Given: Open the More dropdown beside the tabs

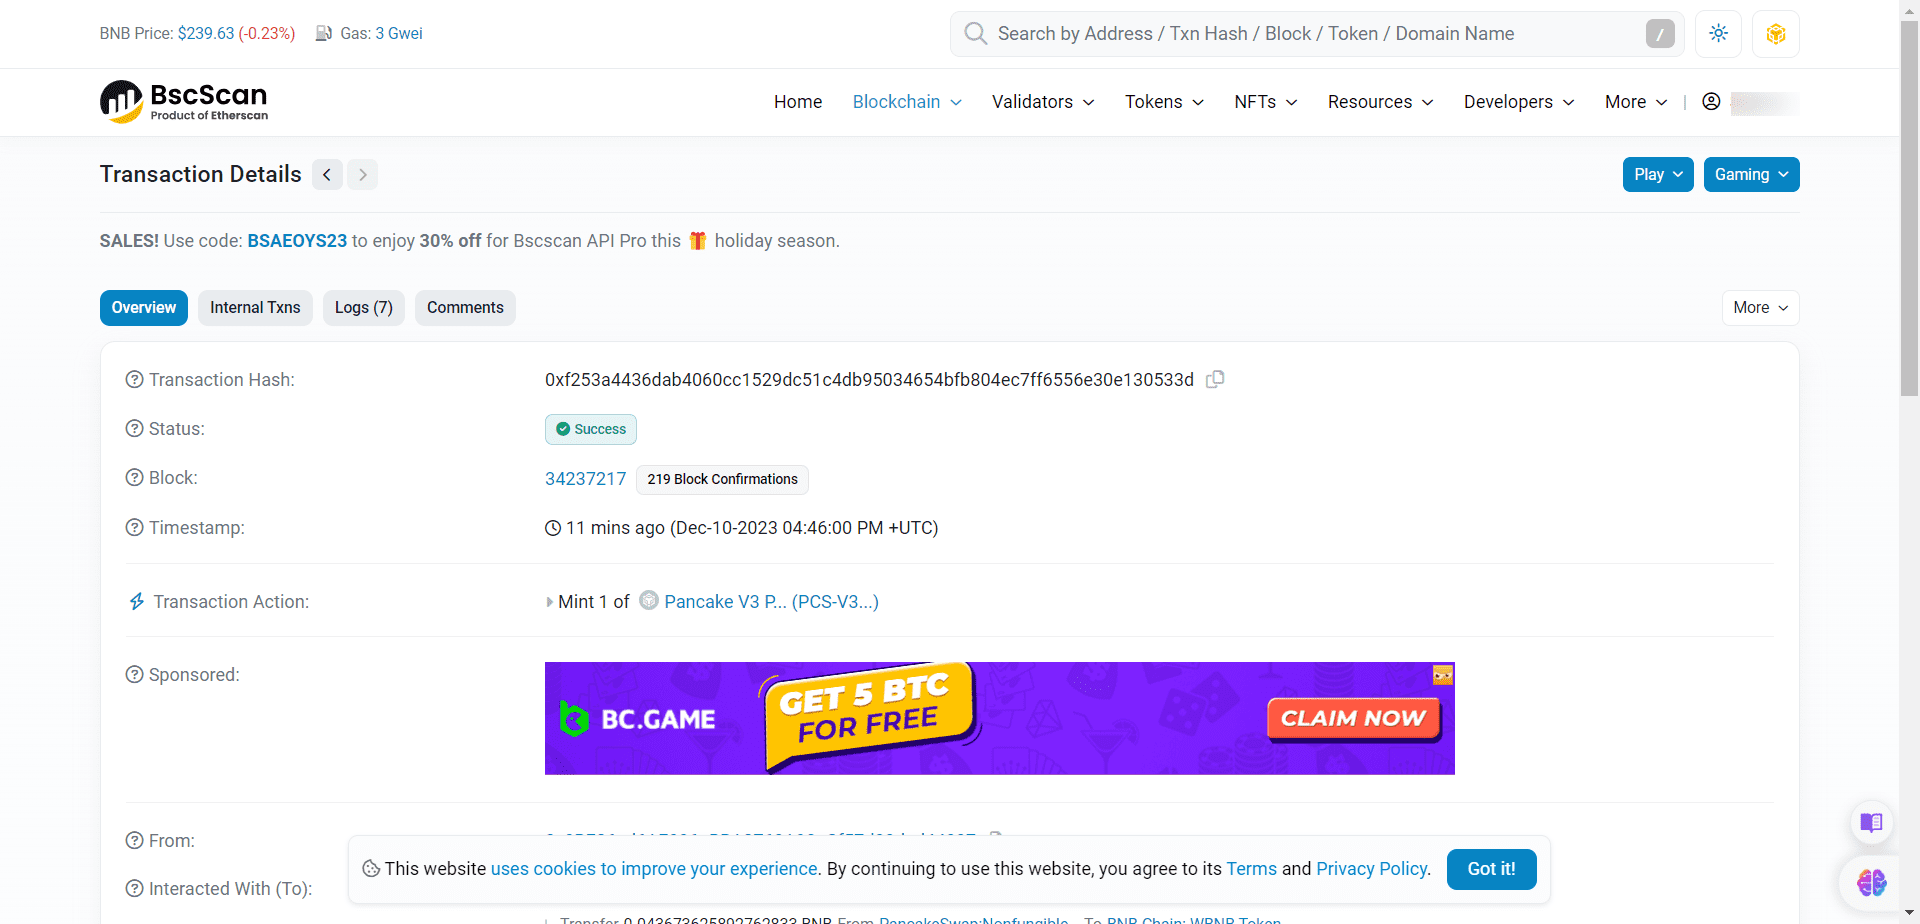Looking at the screenshot, I should point(1760,308).
